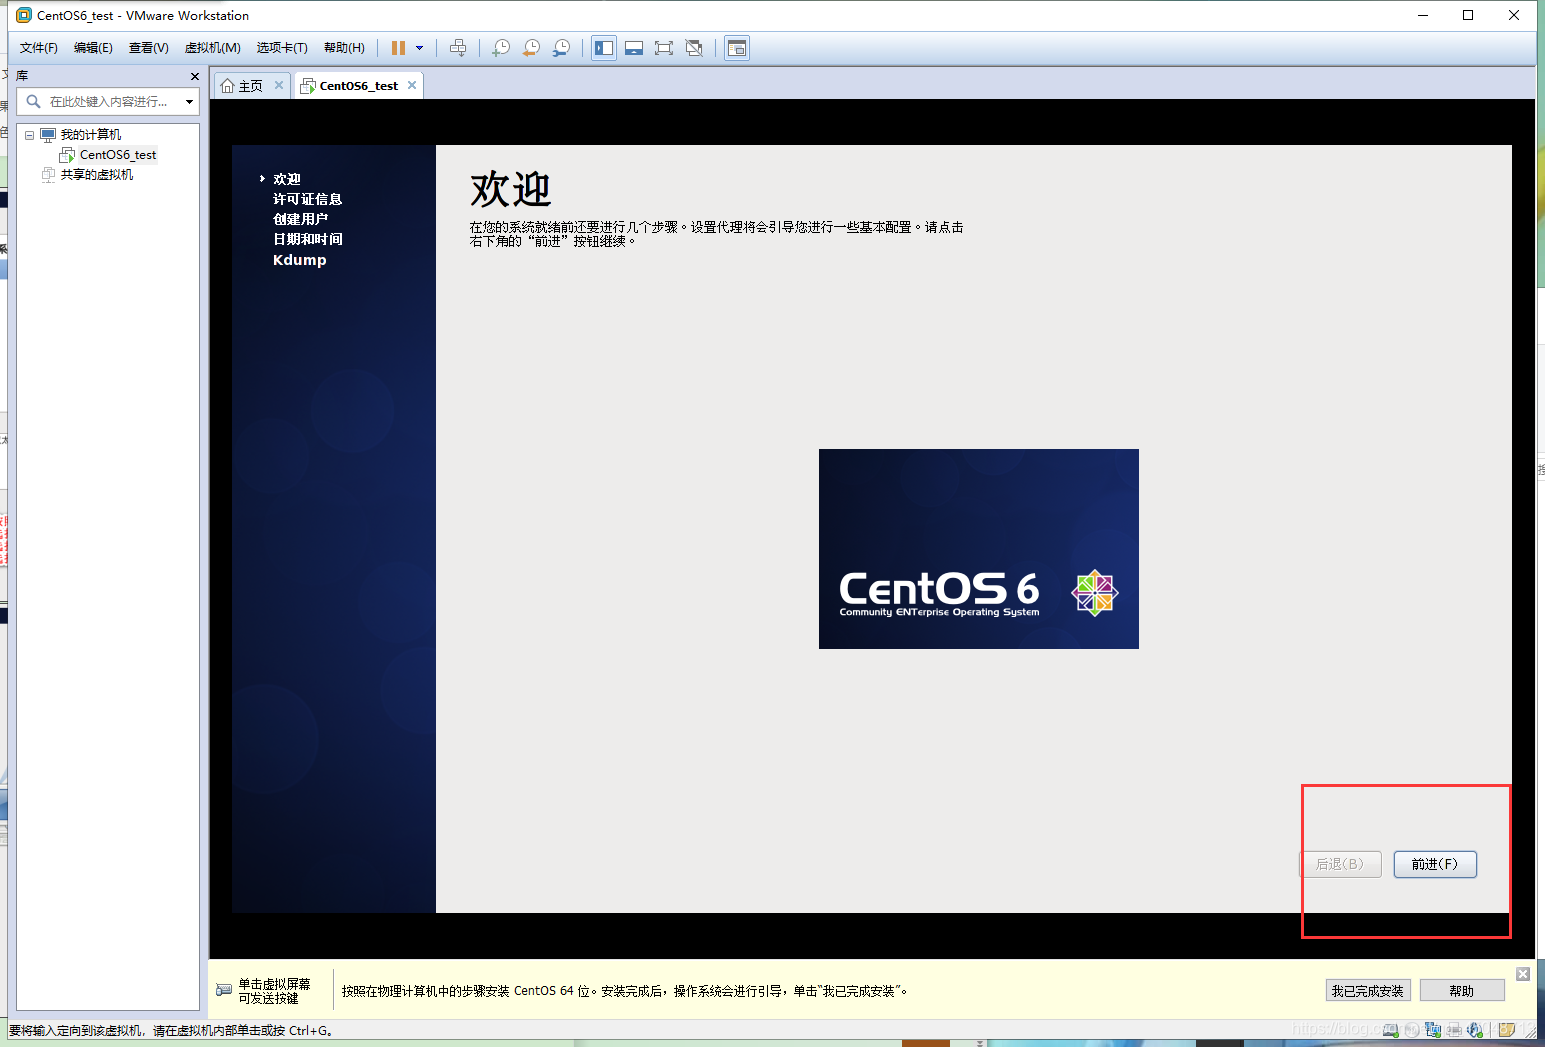Select CentOS6_test in the library tree
Viewport: 1545px width, 1047px height.
(117, 154)
